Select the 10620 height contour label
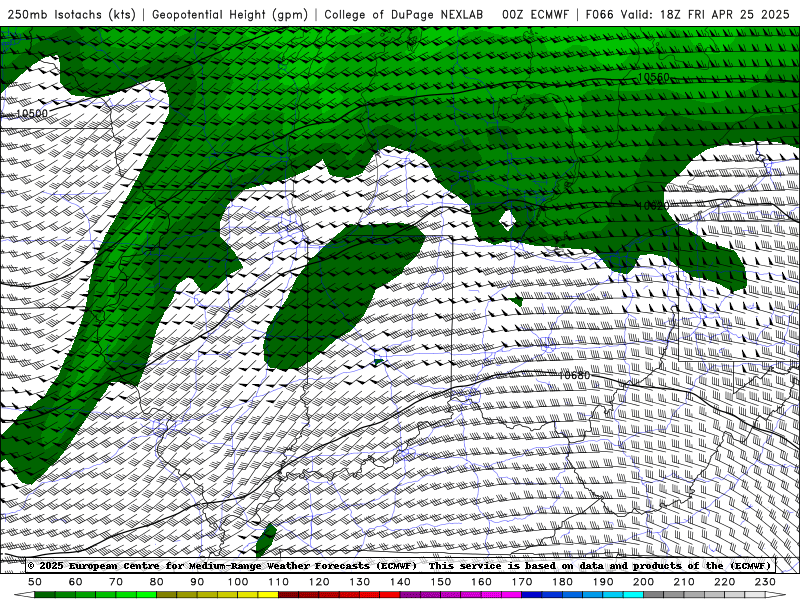Screen dimensions: 800x600 click(x=653, y=206)
